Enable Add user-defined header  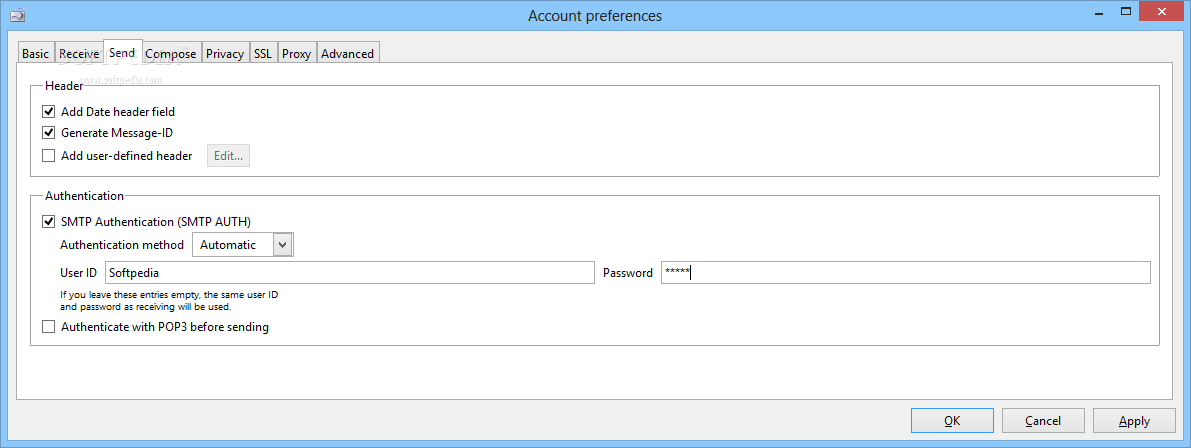click(49, 156)
